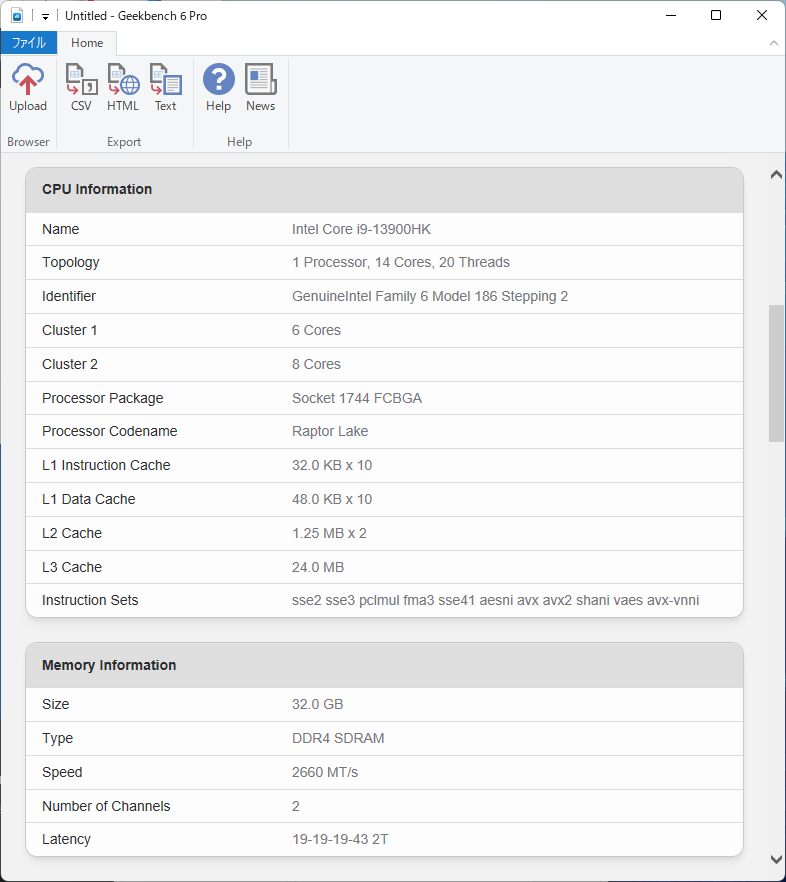The width and height of the screenshot is (786, 882).
Task: Click the CPU Information section header
Action: [x=97, y=189]
